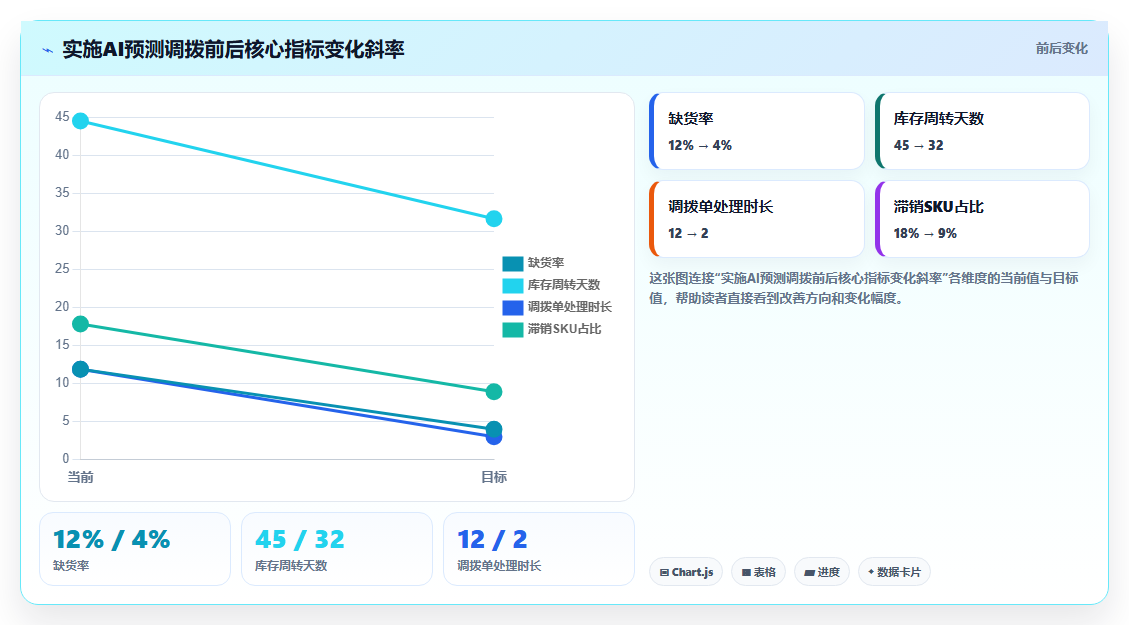Click the 当前 x-axis label
This screenshot has width=1129, height=625.
pos(81,477)
